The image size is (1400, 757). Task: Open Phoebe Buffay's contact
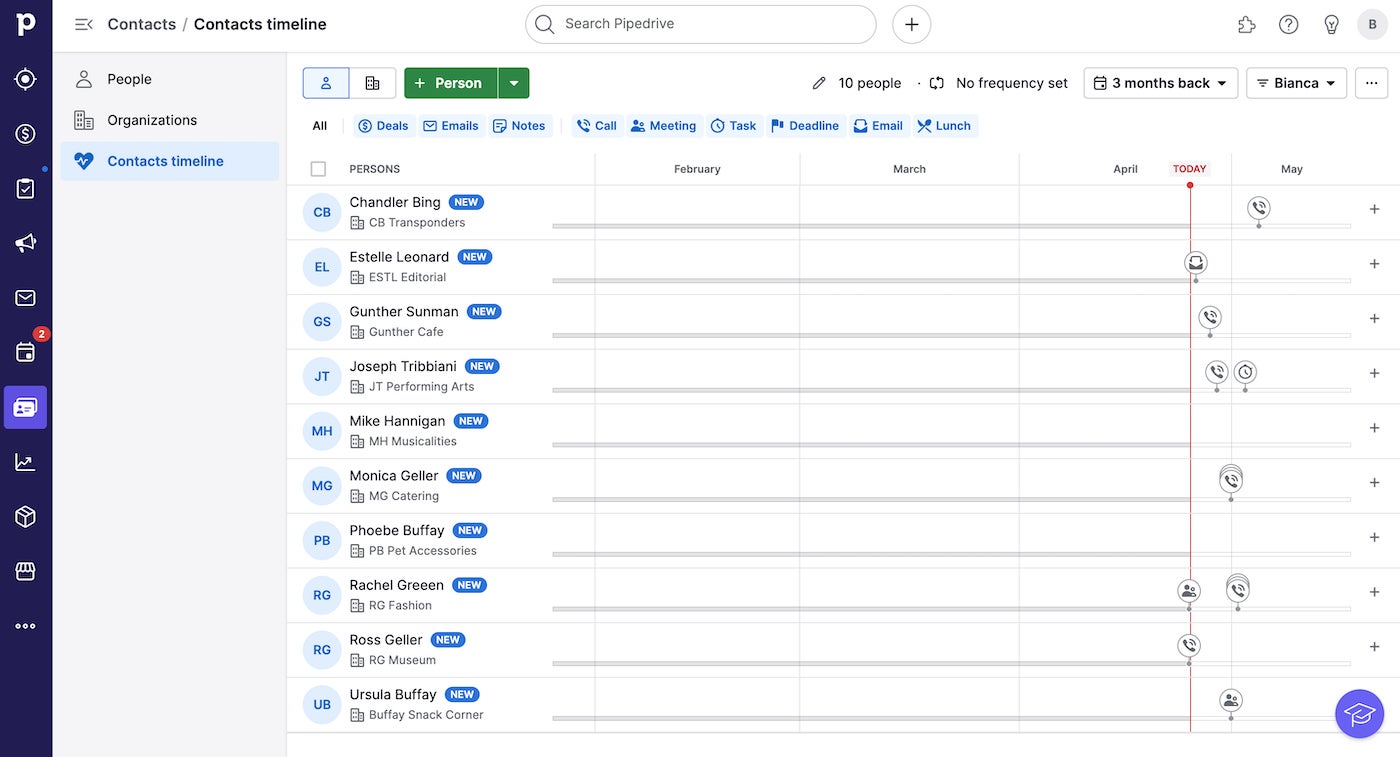(x=397, y=530)
